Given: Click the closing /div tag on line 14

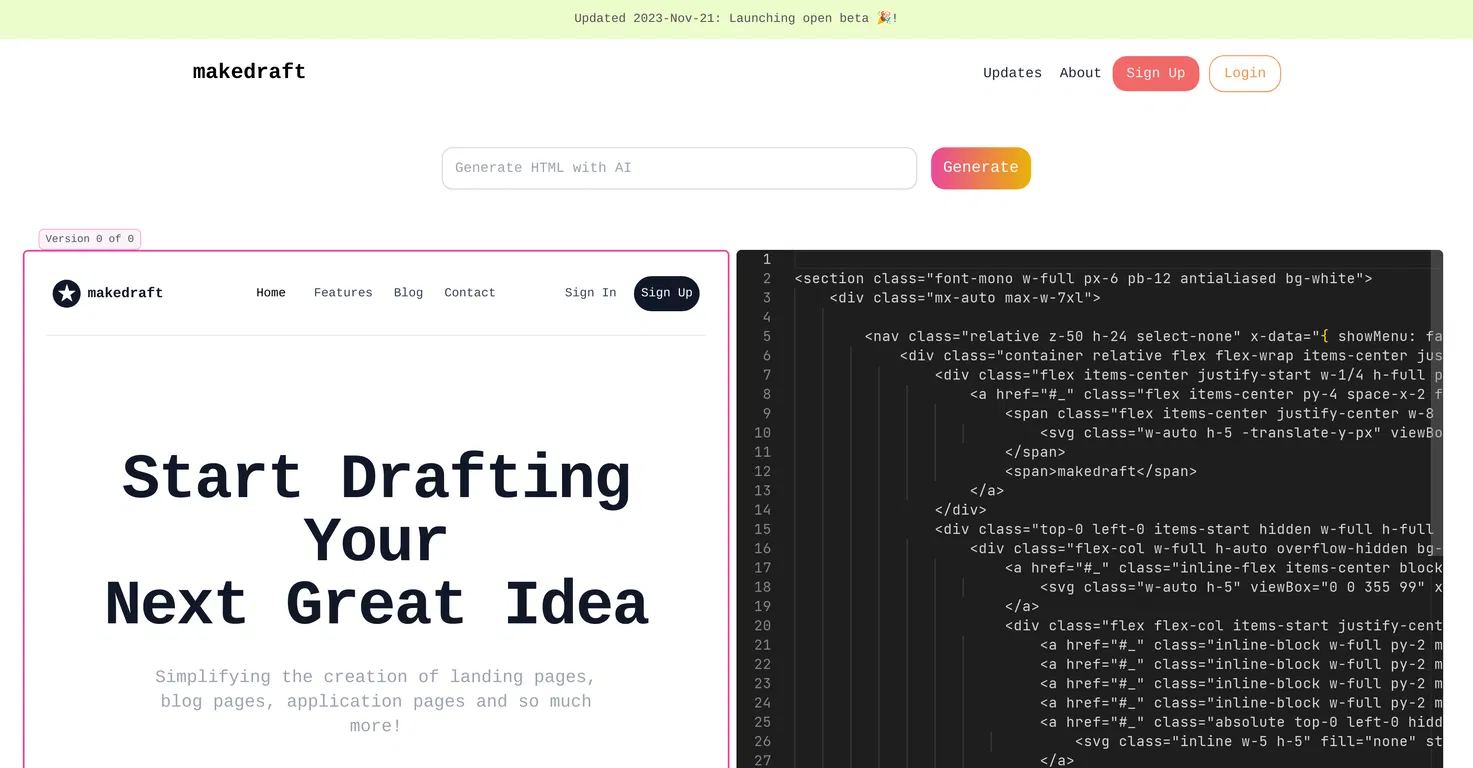Looking at the screenshot, I should point(961,510).
